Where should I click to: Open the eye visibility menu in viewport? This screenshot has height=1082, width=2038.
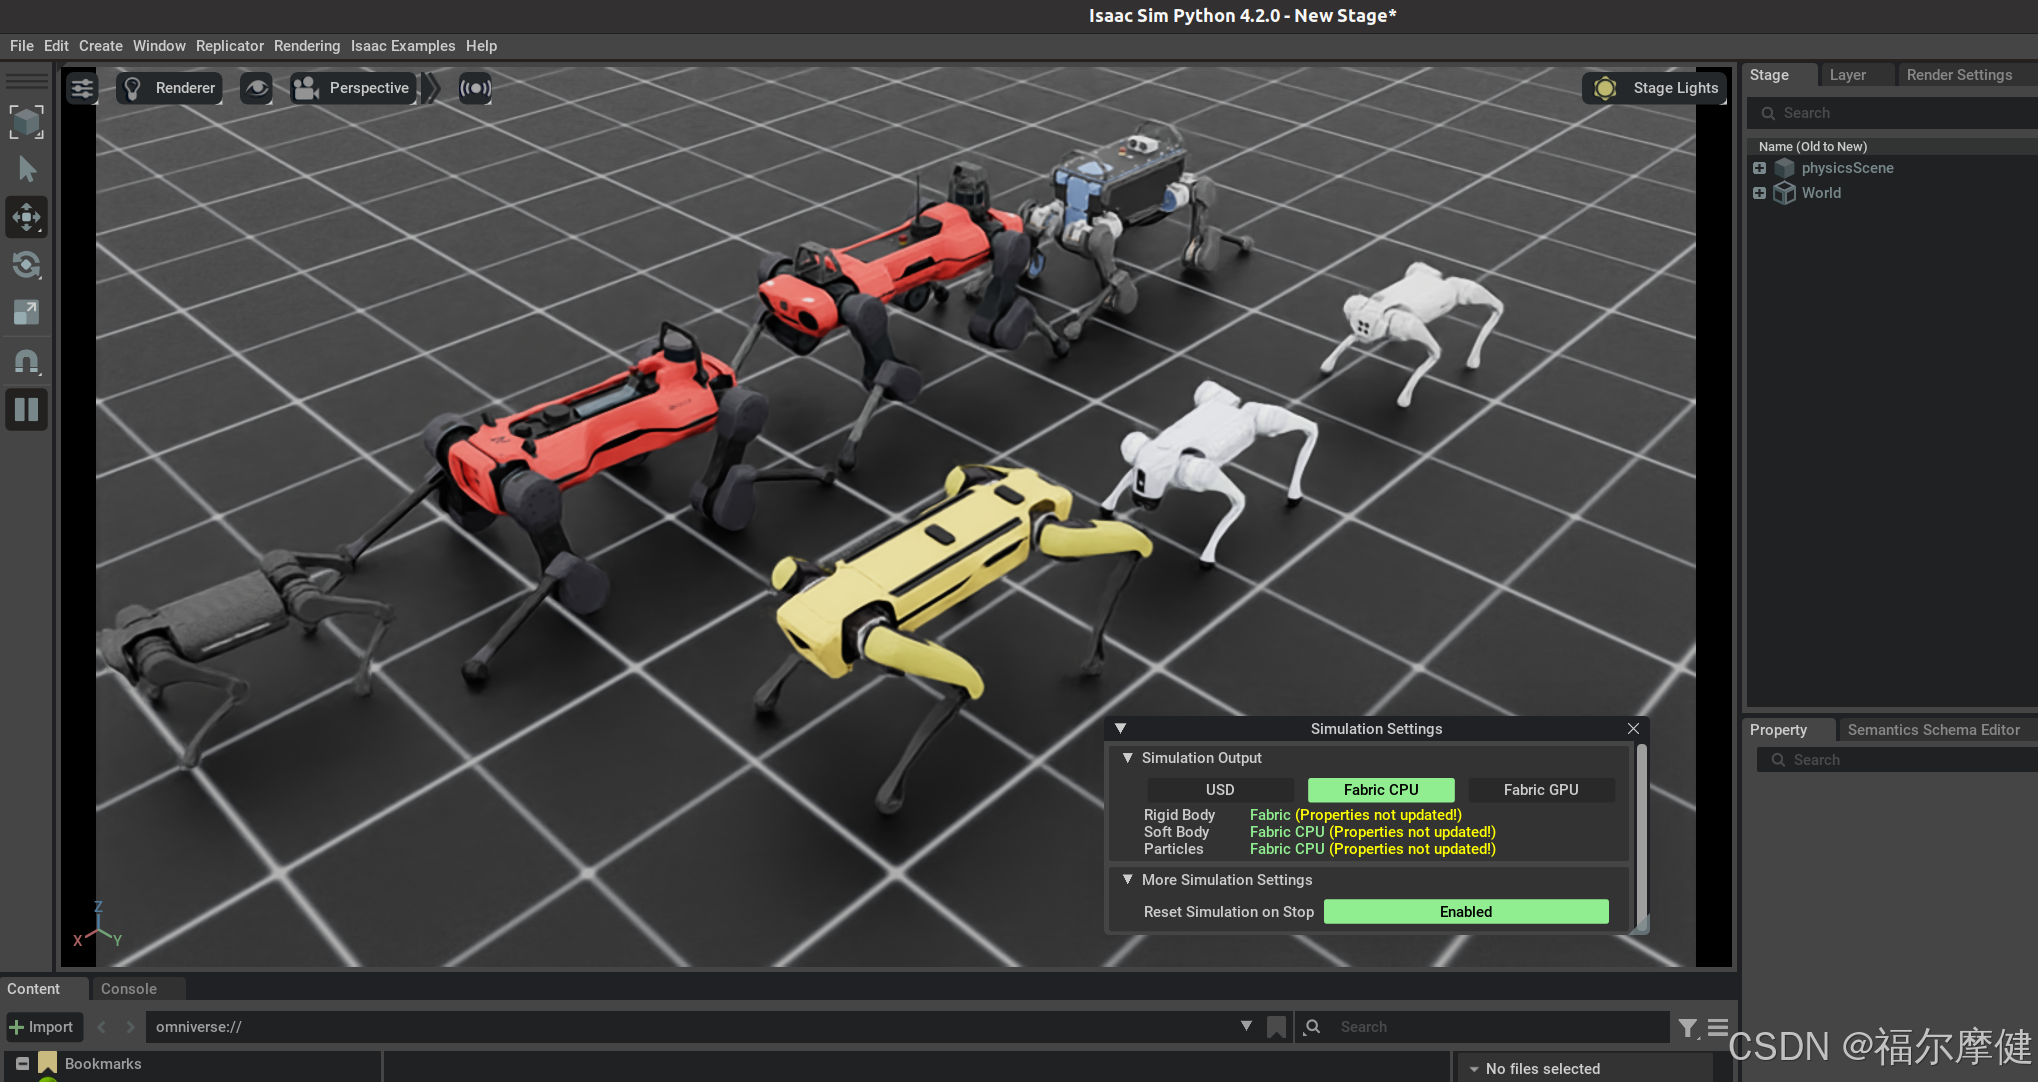click(x=257, y=88)
